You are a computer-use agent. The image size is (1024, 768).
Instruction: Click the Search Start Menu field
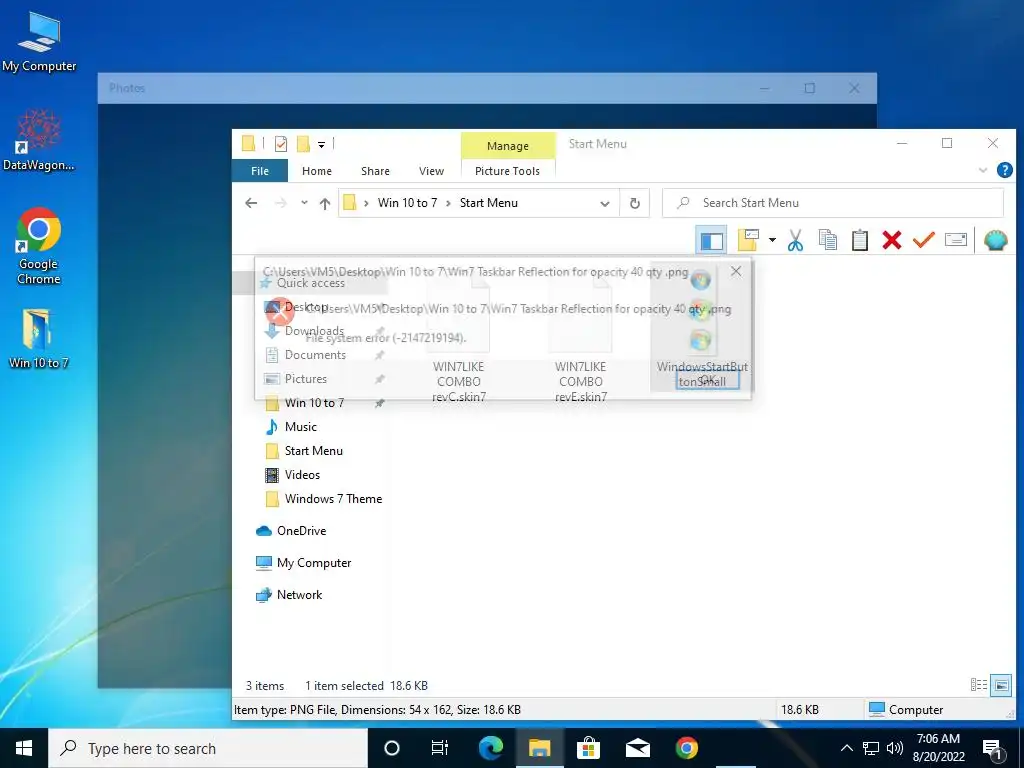[833, 203]
